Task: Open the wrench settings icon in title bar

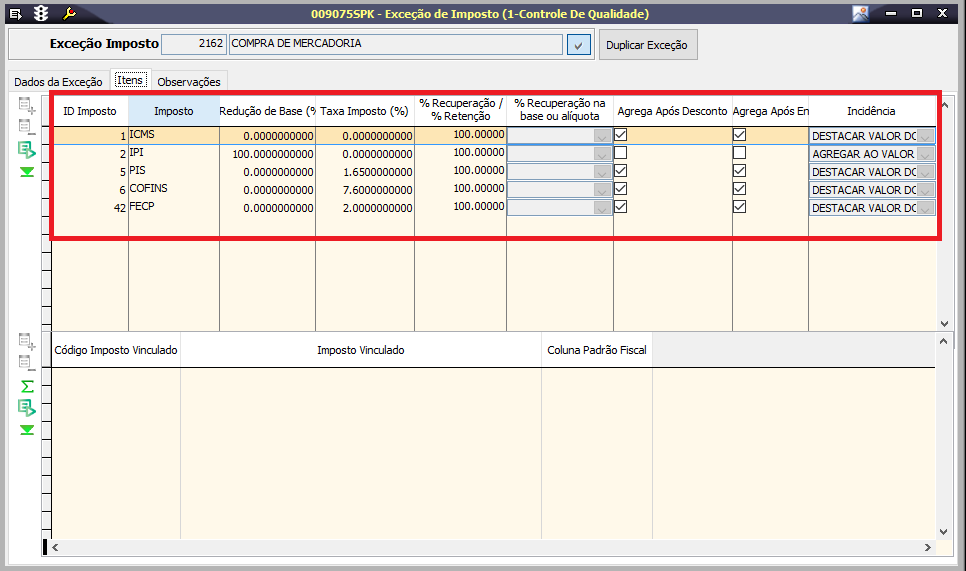Action: pos(69,13)
